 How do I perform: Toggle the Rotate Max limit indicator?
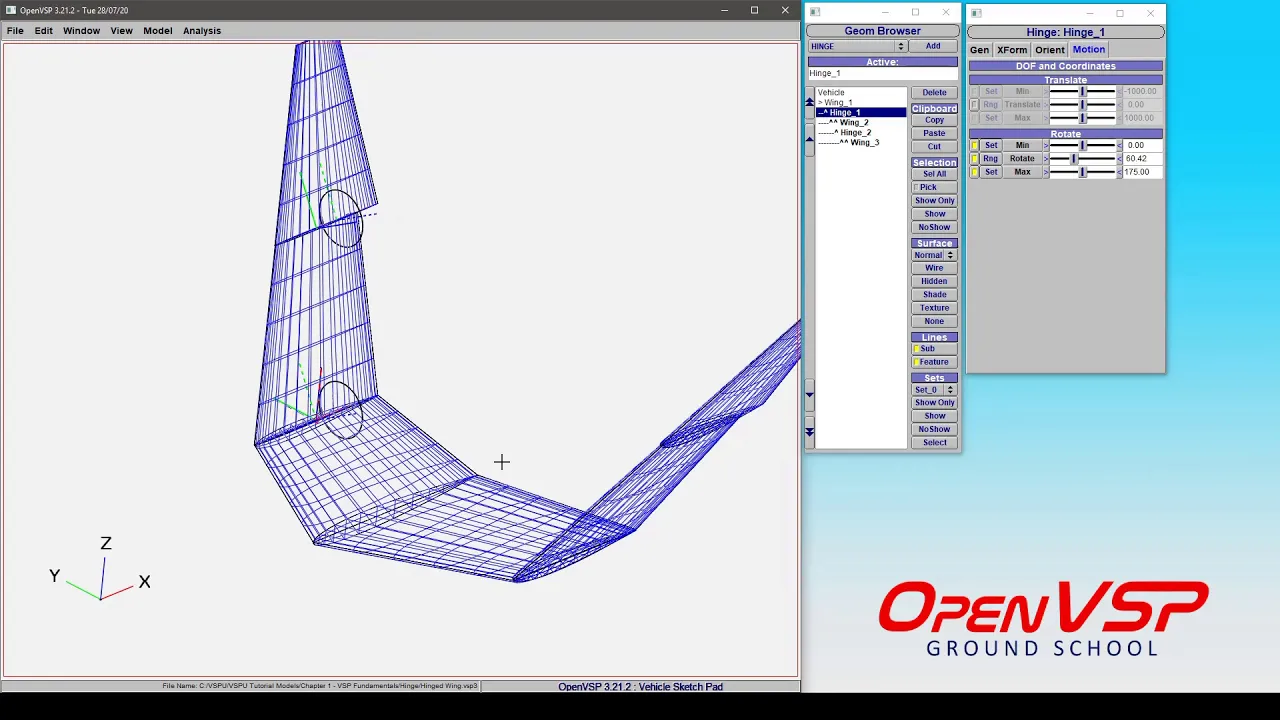coord(974,172)
